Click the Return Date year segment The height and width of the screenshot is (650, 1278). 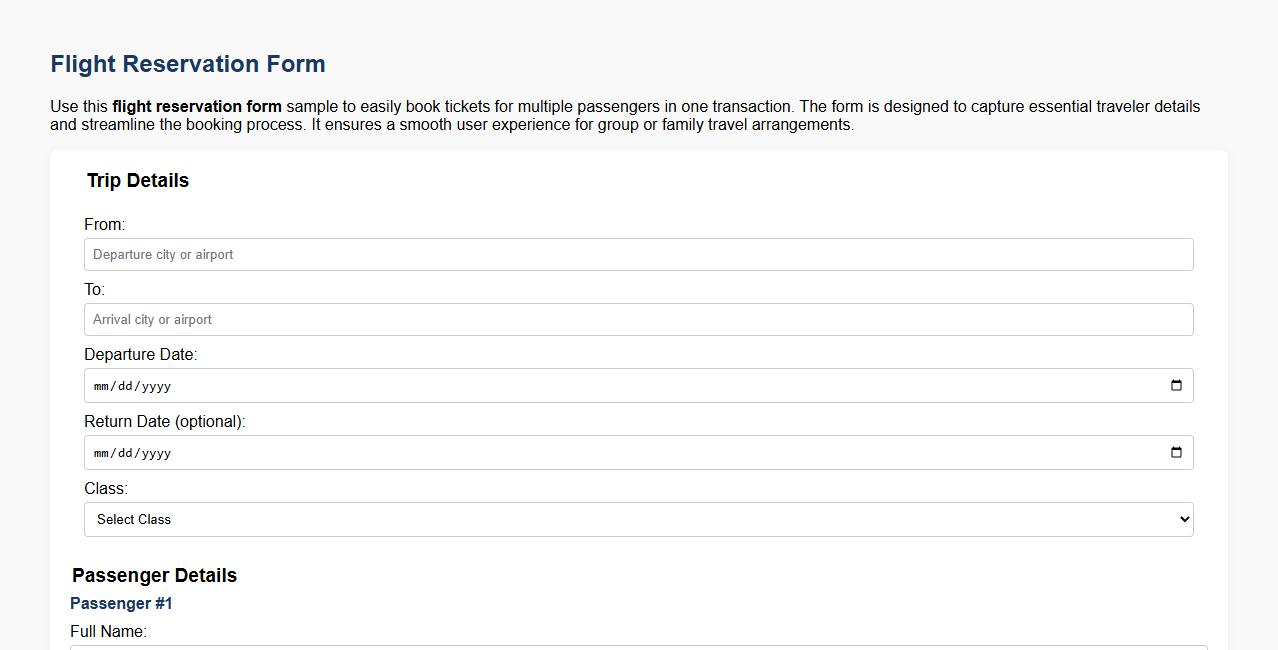tap(155, 452)
